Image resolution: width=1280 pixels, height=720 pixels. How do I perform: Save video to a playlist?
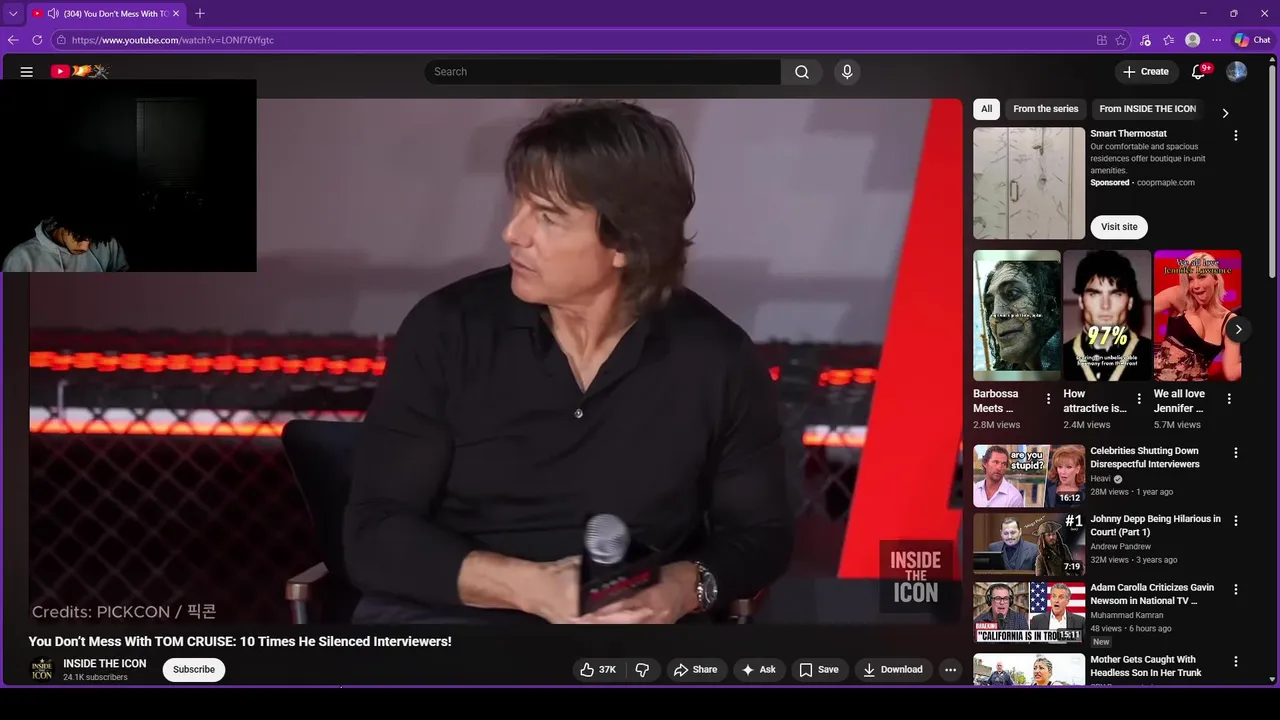click(x=819, y=670)
